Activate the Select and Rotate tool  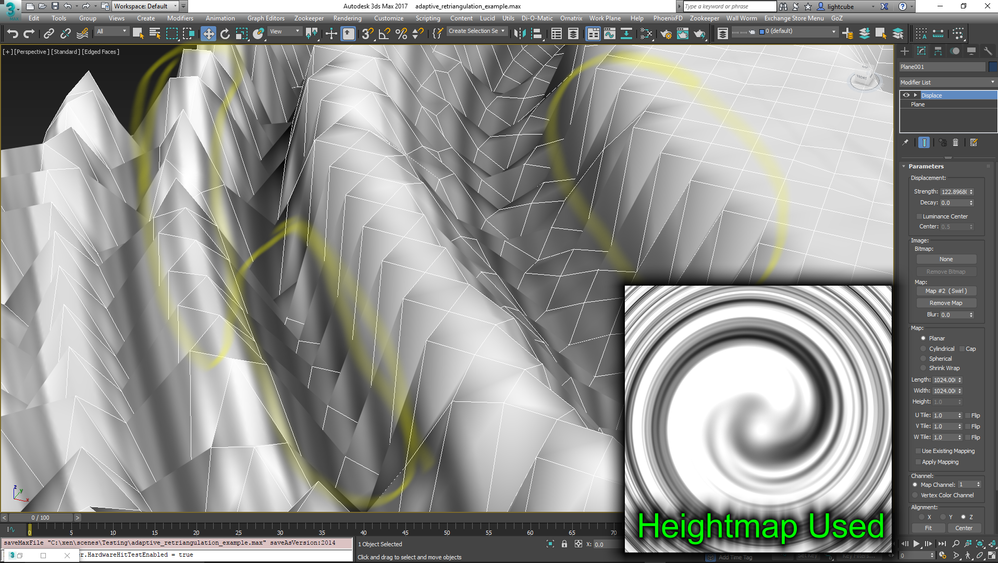(x=225, y=34)
